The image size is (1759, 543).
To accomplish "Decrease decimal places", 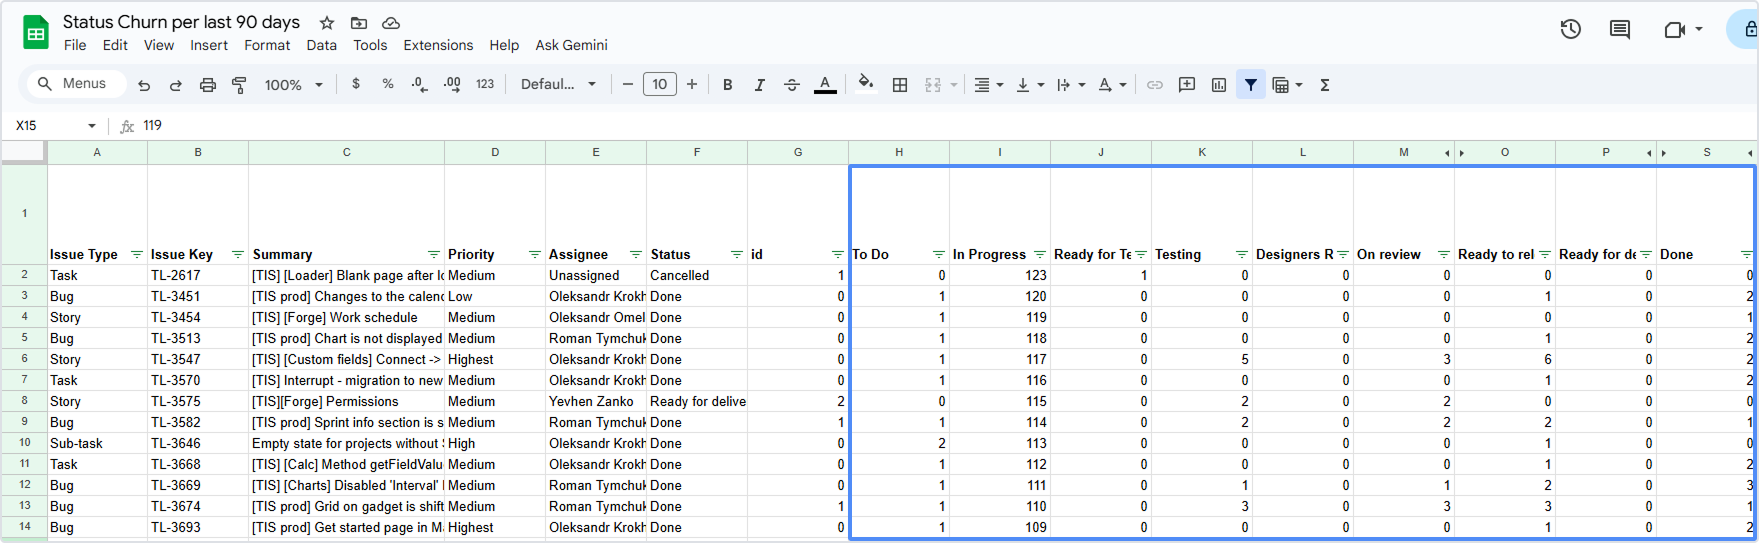I will tap(420, 85).
